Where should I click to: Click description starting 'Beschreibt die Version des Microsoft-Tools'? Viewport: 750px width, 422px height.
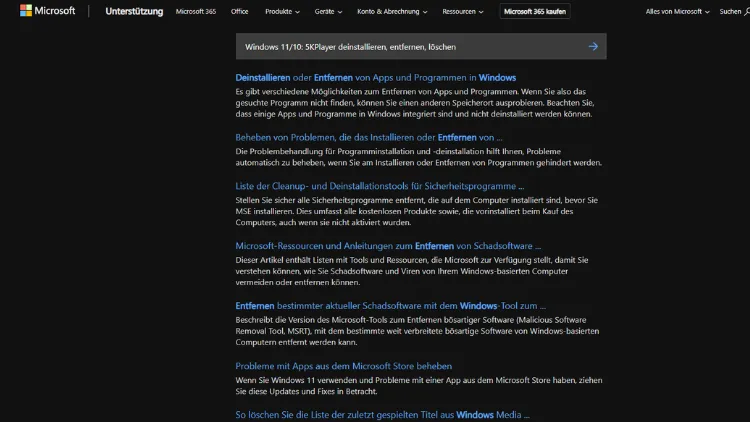(417, 331)
